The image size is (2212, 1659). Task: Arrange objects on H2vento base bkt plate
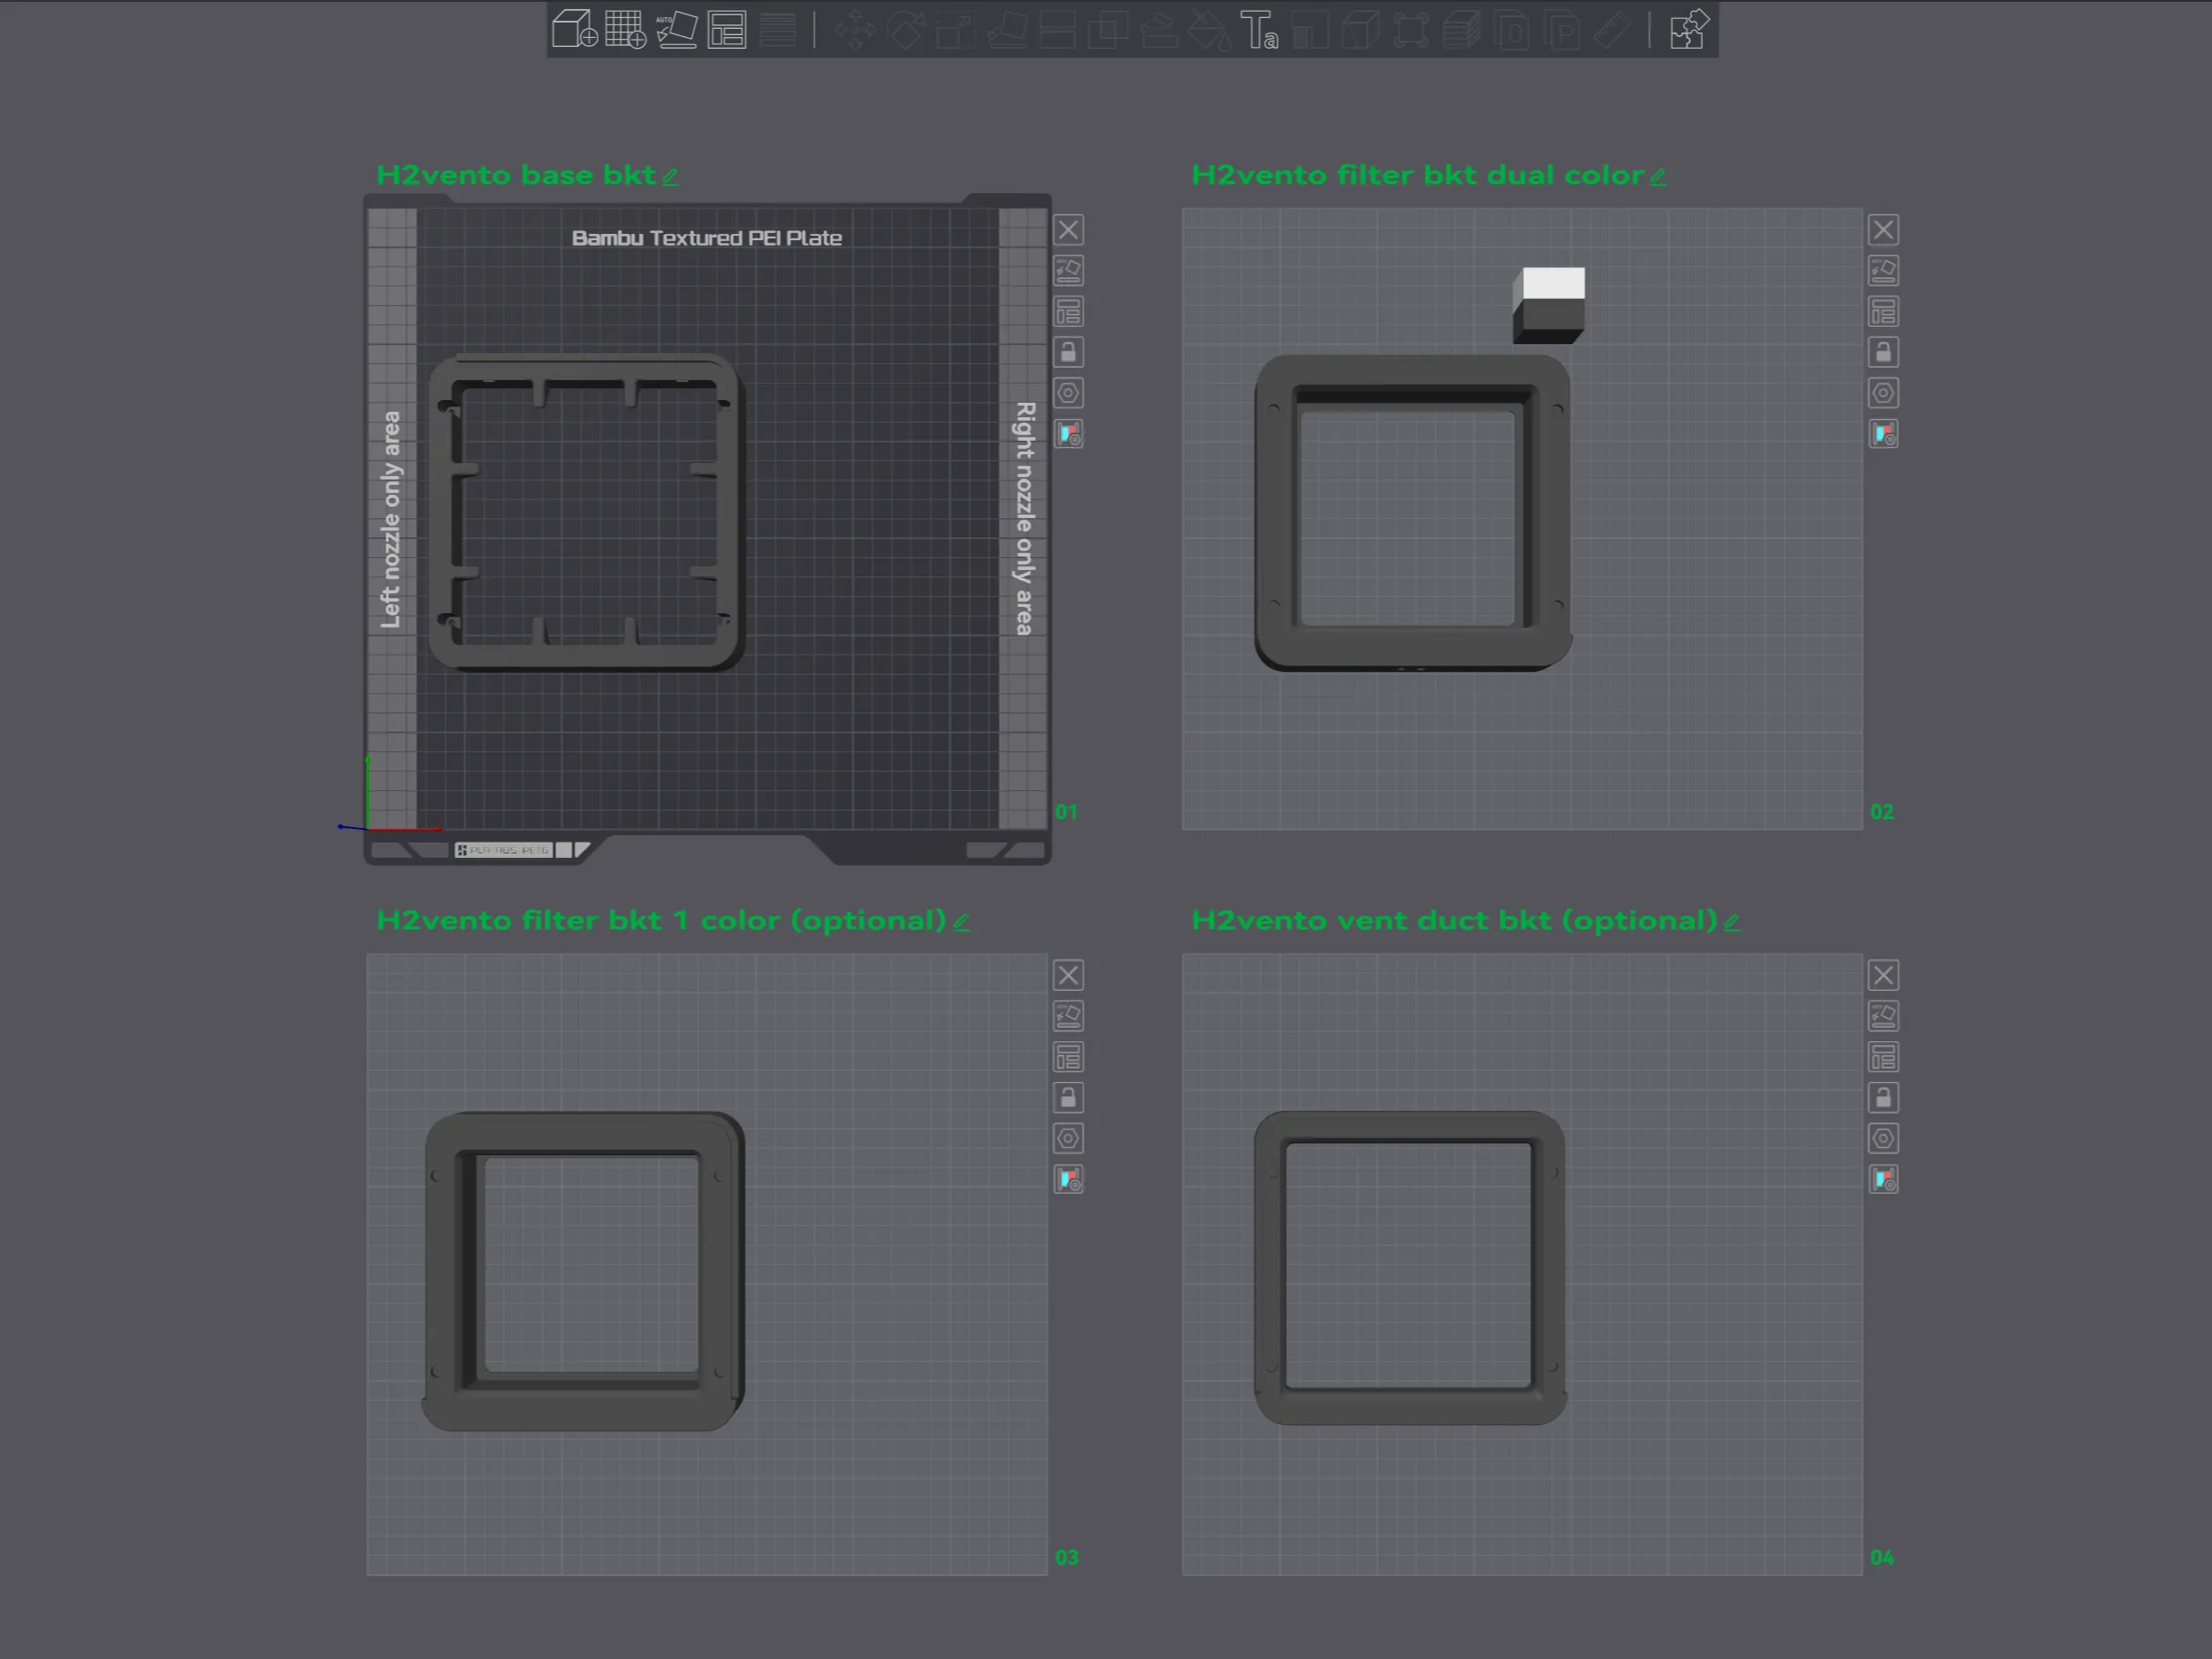tap(1068, 312)
